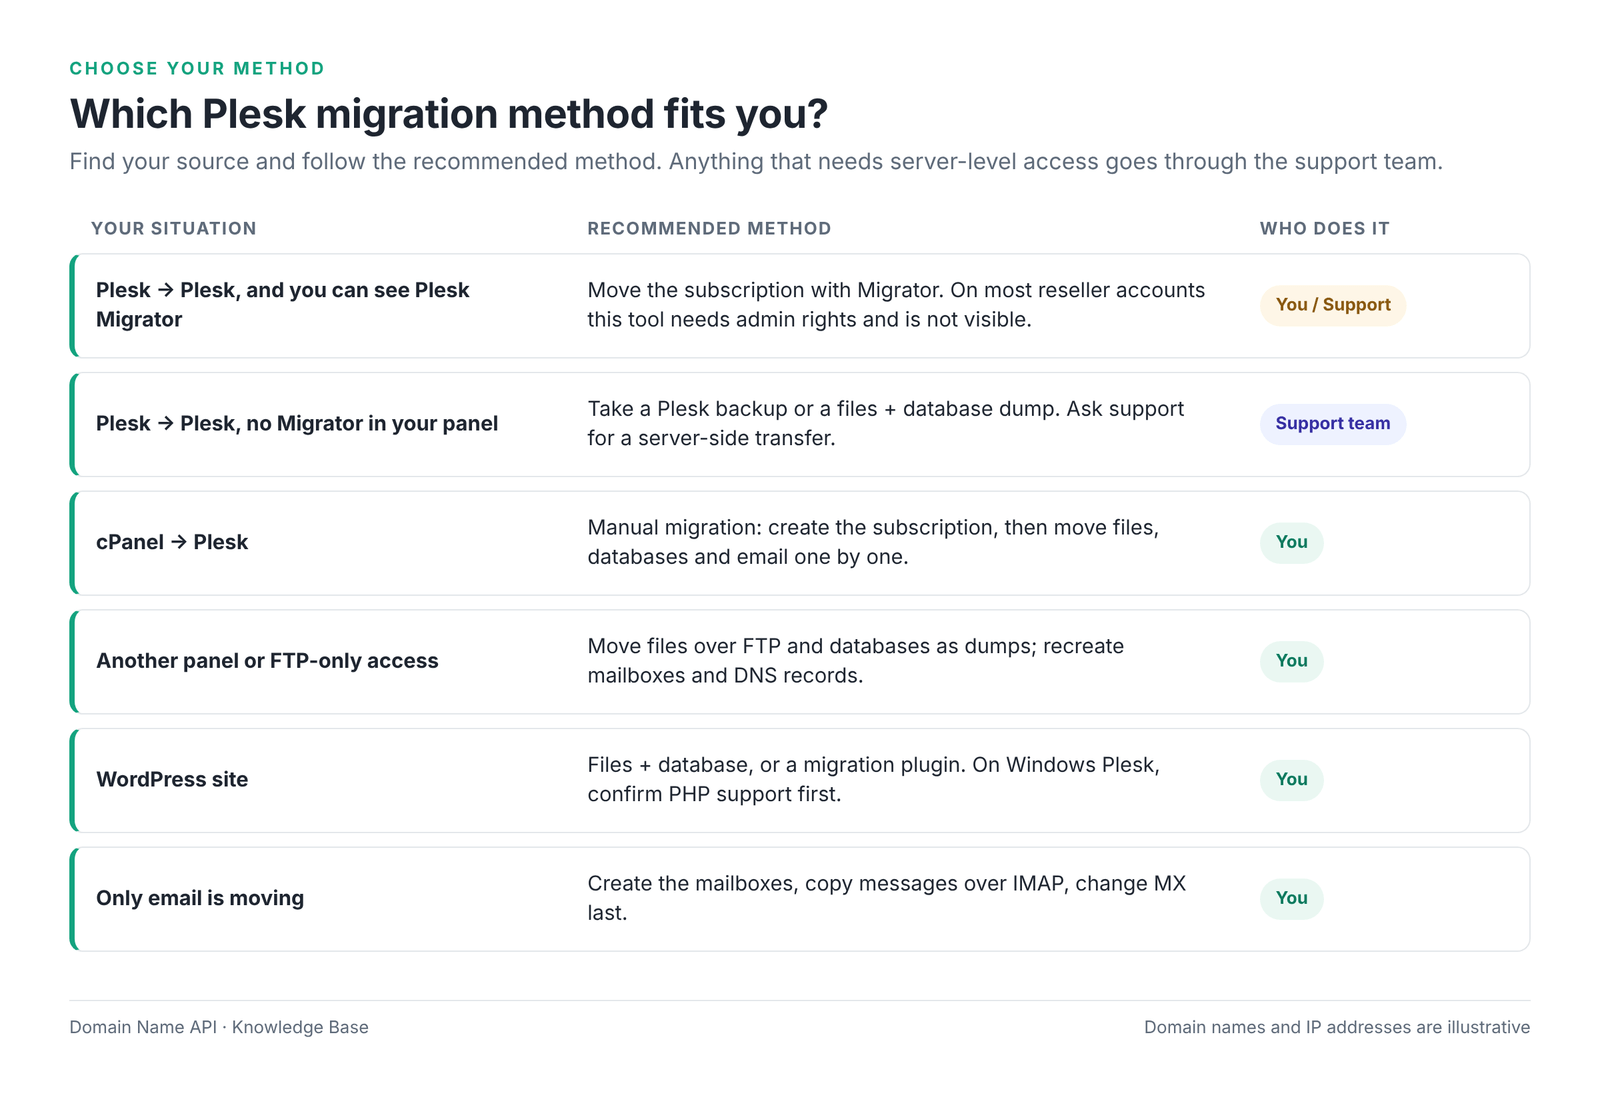Viewport: 1600px width, 1097px height.
Task: Select 'Plesk → Plesk, no Migrator in your panel'
Action: point(297,424)
